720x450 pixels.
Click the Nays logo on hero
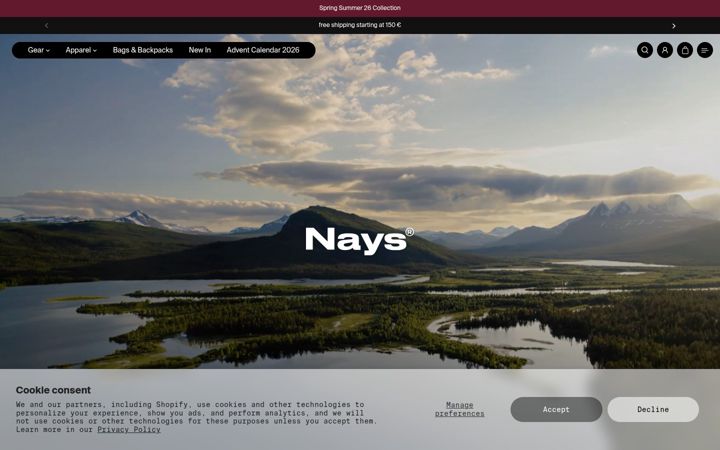(360, 241)
